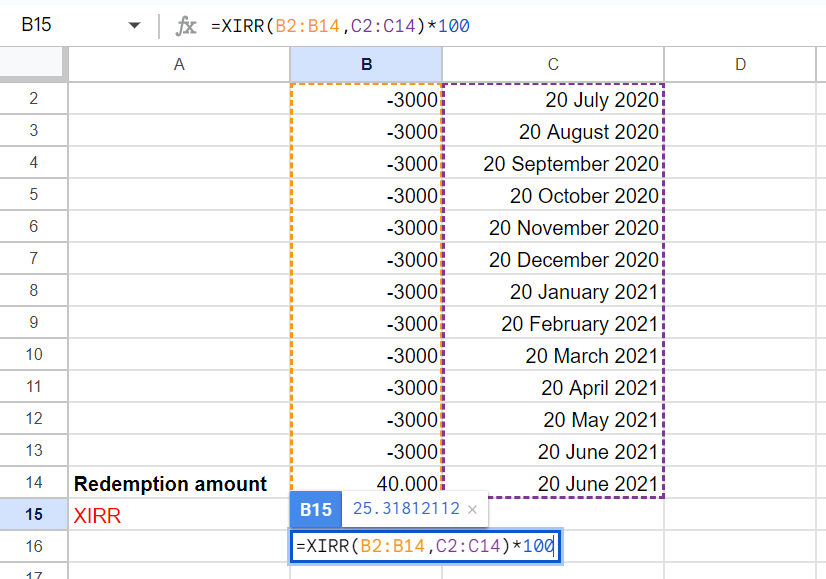Click the 20 July 2020 date cell
Viewport: 826px width, 579px height.
tap(553, 99)
